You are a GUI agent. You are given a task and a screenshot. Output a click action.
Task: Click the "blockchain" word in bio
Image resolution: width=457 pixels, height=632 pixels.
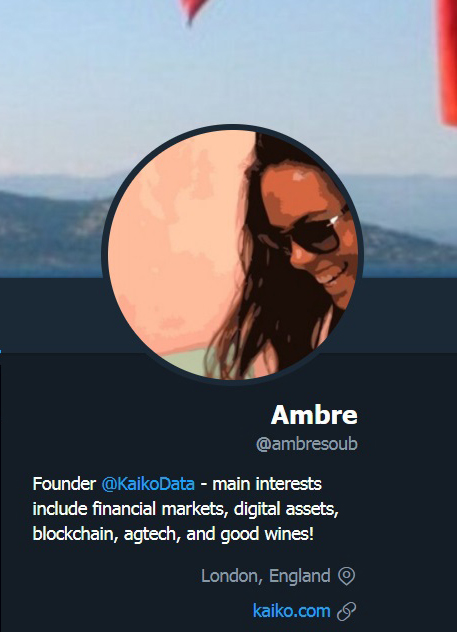[73, 534]
